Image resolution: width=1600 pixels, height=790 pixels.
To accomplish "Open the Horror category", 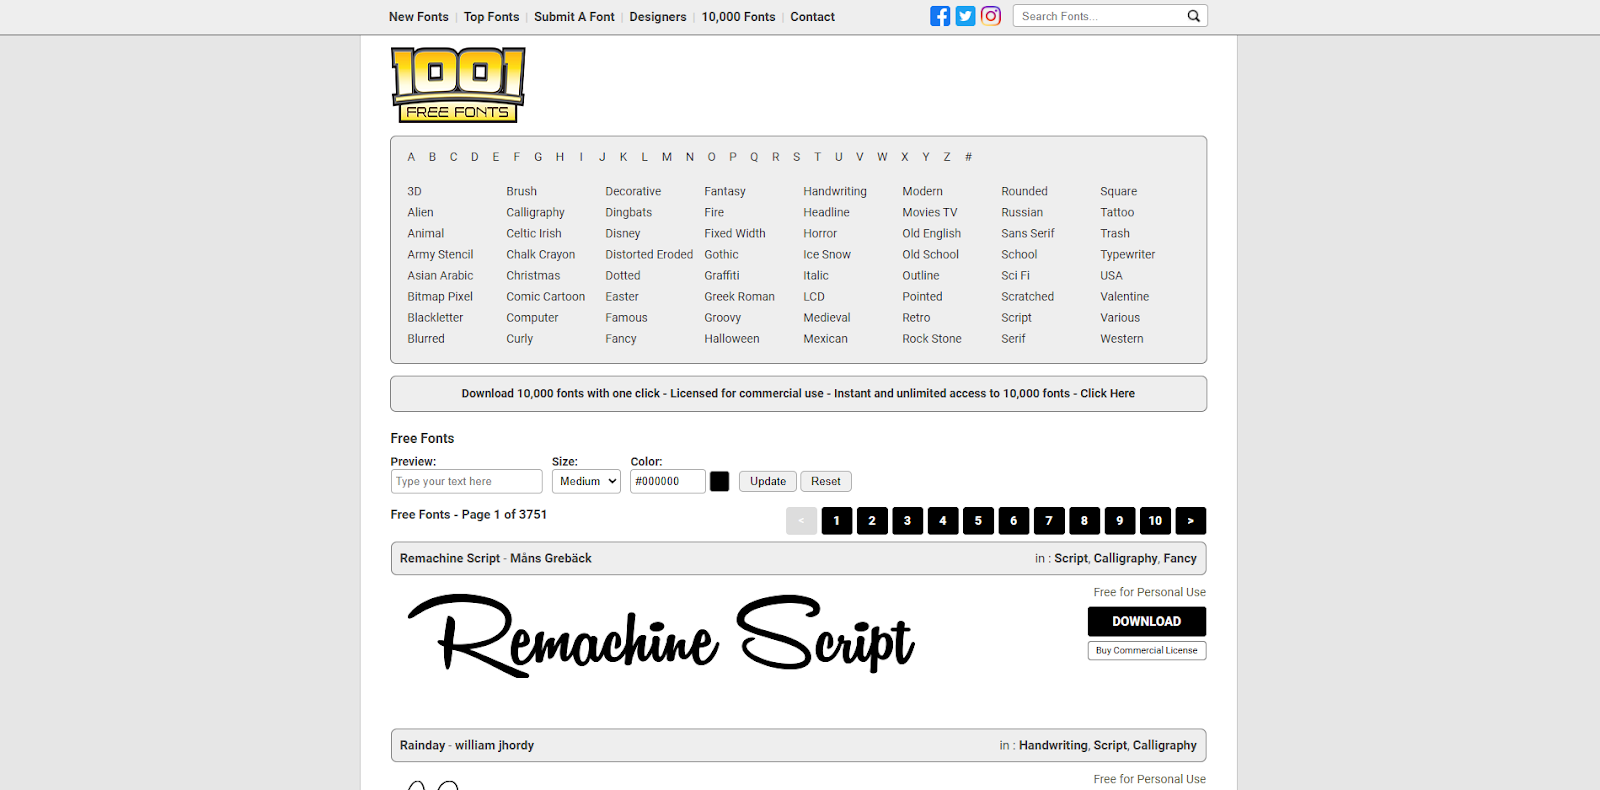I will tap(820, 233).
